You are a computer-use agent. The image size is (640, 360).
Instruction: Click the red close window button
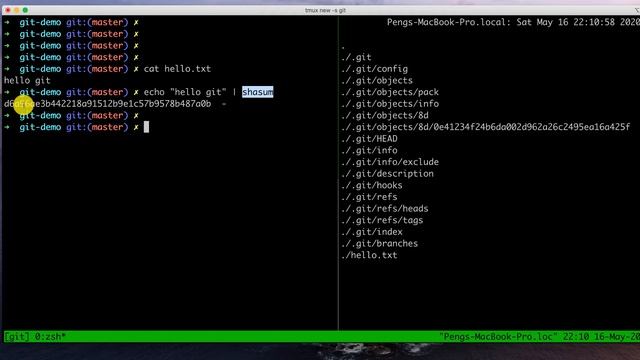tap(8, 10)
